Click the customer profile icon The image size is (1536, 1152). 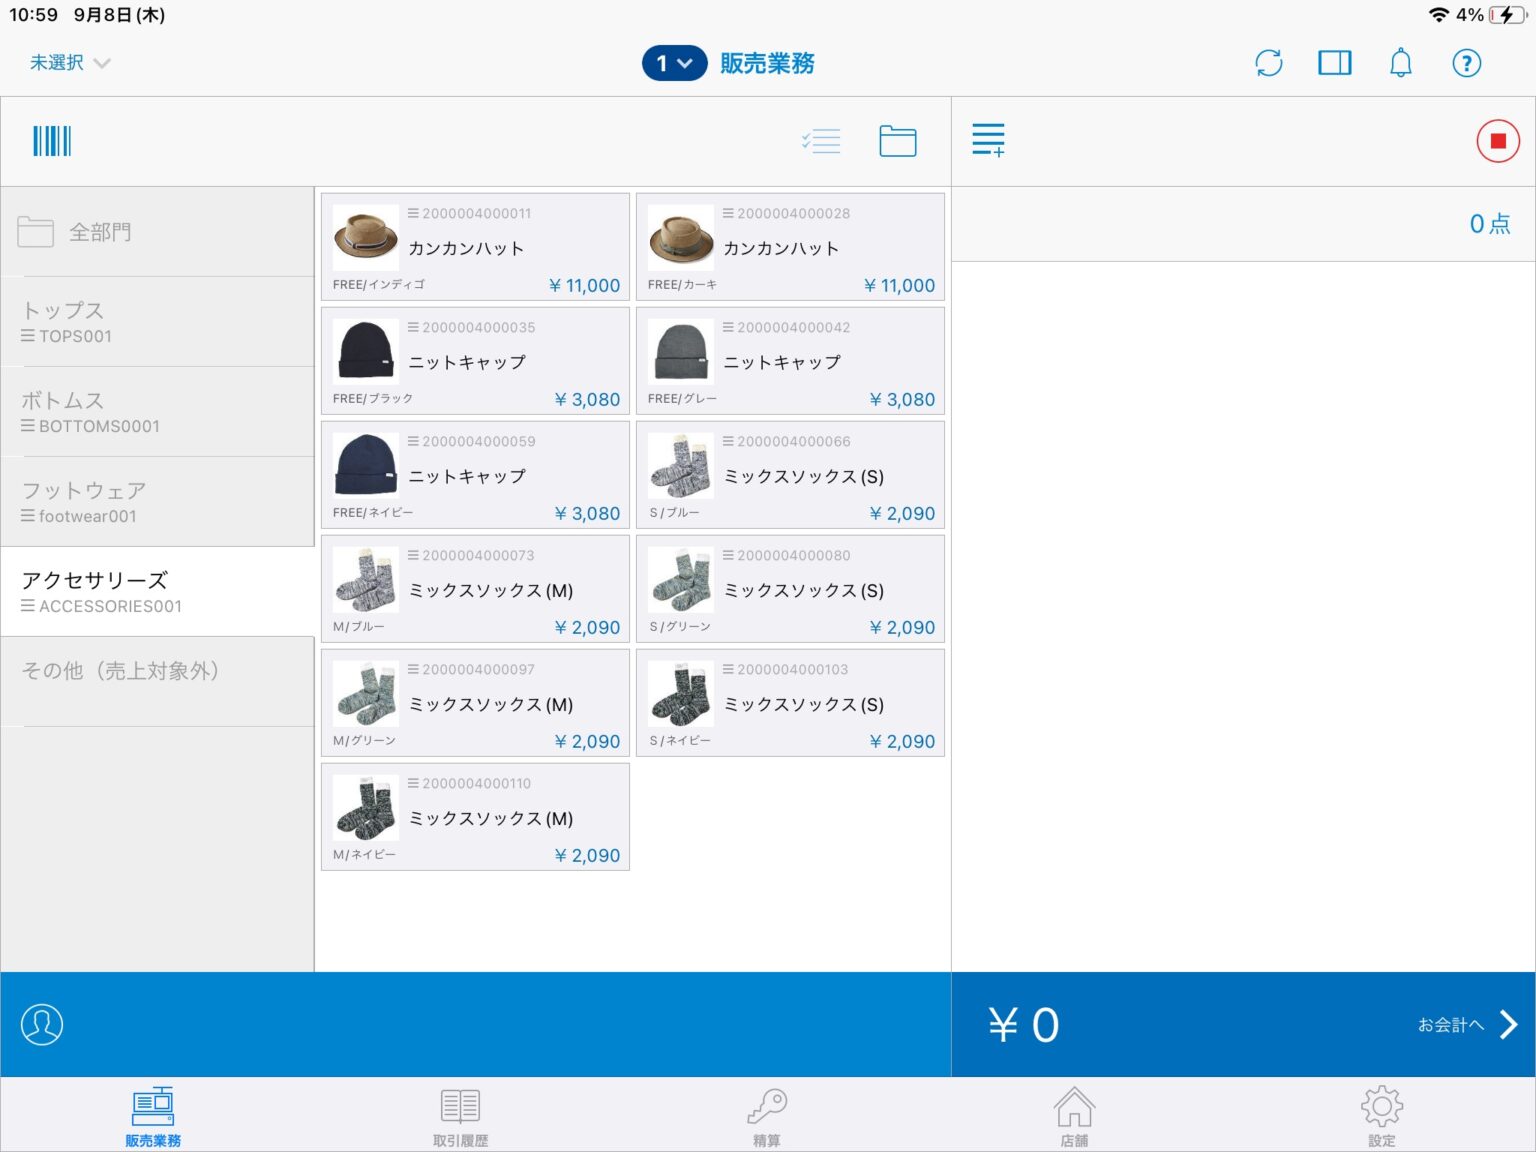pos(42,1024)
